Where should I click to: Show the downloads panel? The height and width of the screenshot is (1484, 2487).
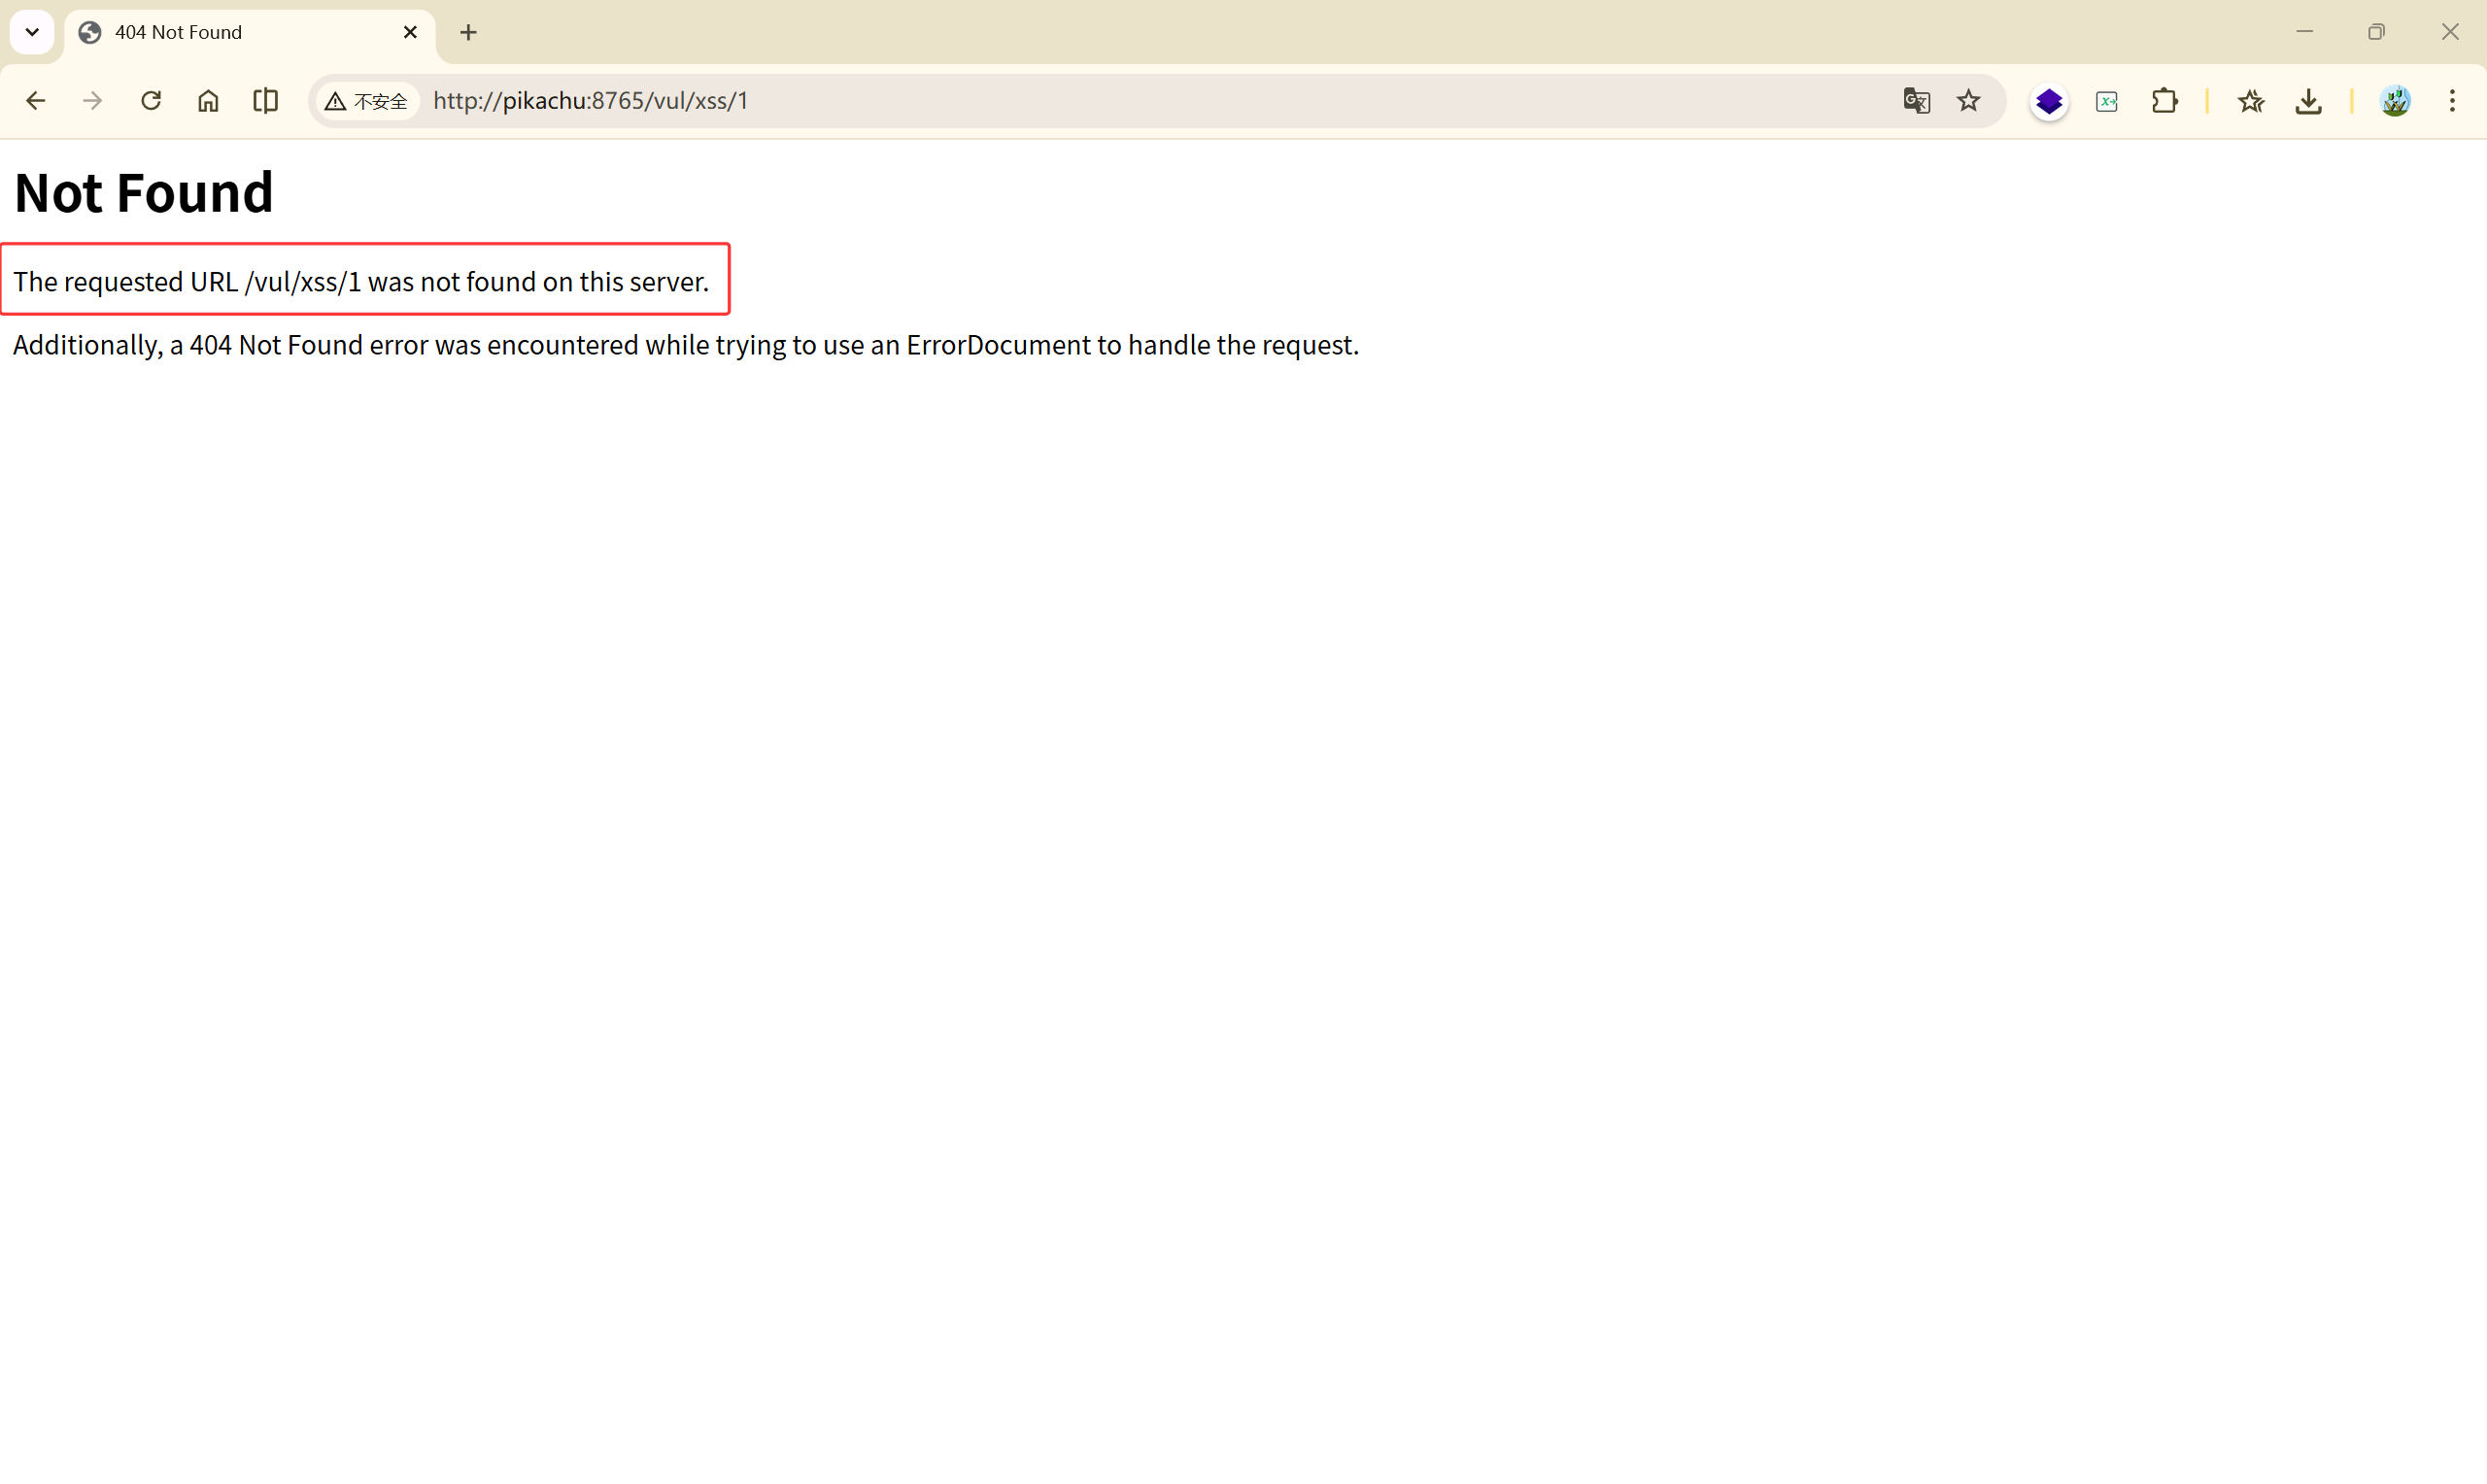(2309, 101)
